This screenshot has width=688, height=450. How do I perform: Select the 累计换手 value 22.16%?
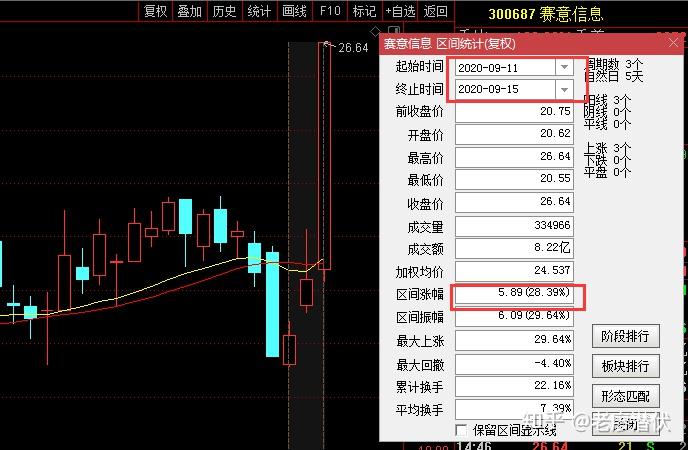point(514,386)
